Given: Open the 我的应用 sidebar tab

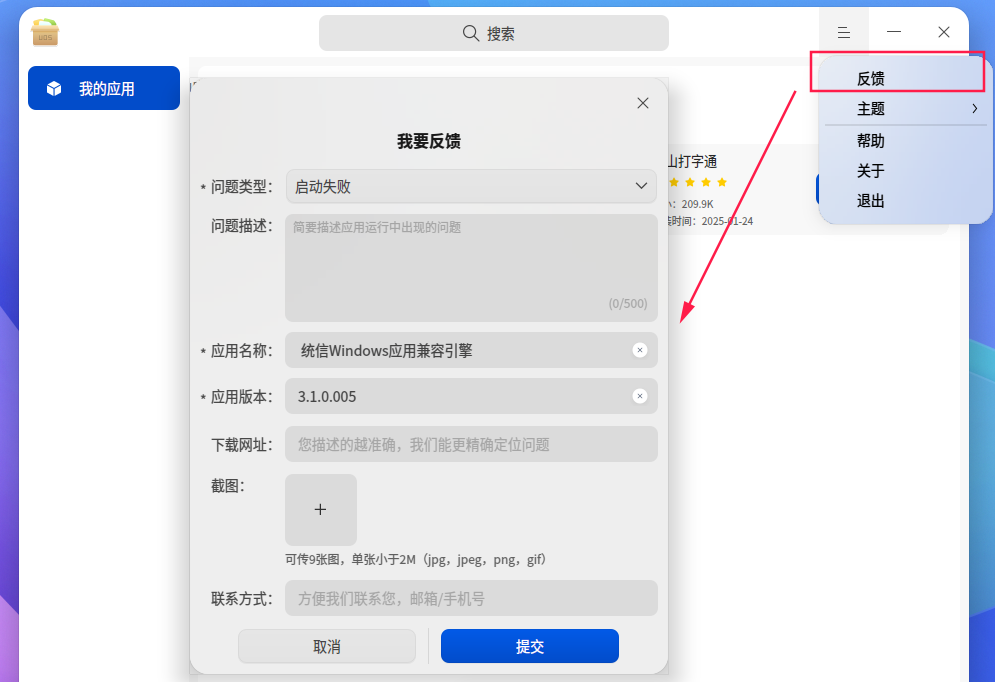Looking at the screenshot, I should 104,88.
